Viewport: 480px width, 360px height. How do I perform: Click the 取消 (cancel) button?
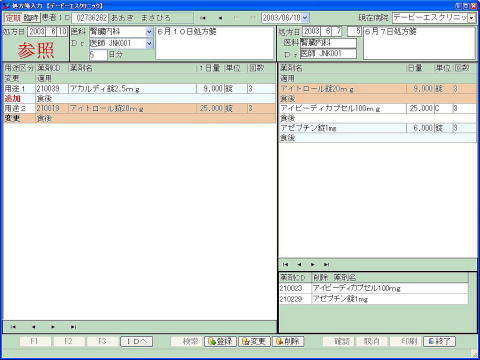coord(372,341)
